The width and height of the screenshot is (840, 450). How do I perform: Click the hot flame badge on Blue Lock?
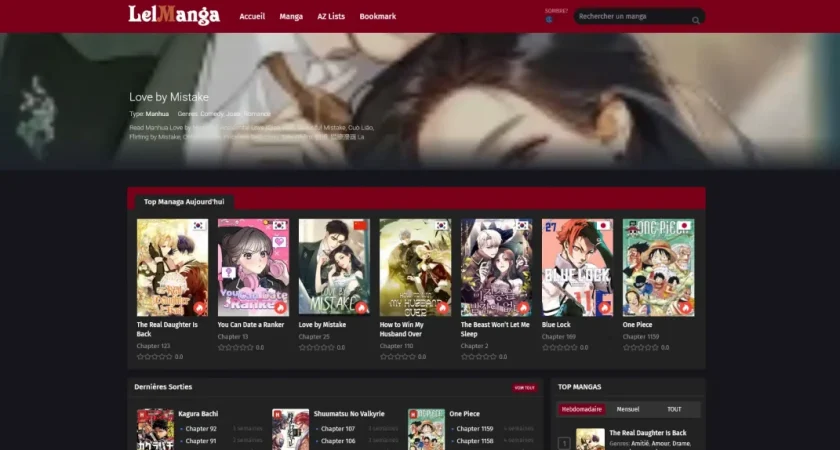(604, 308)
